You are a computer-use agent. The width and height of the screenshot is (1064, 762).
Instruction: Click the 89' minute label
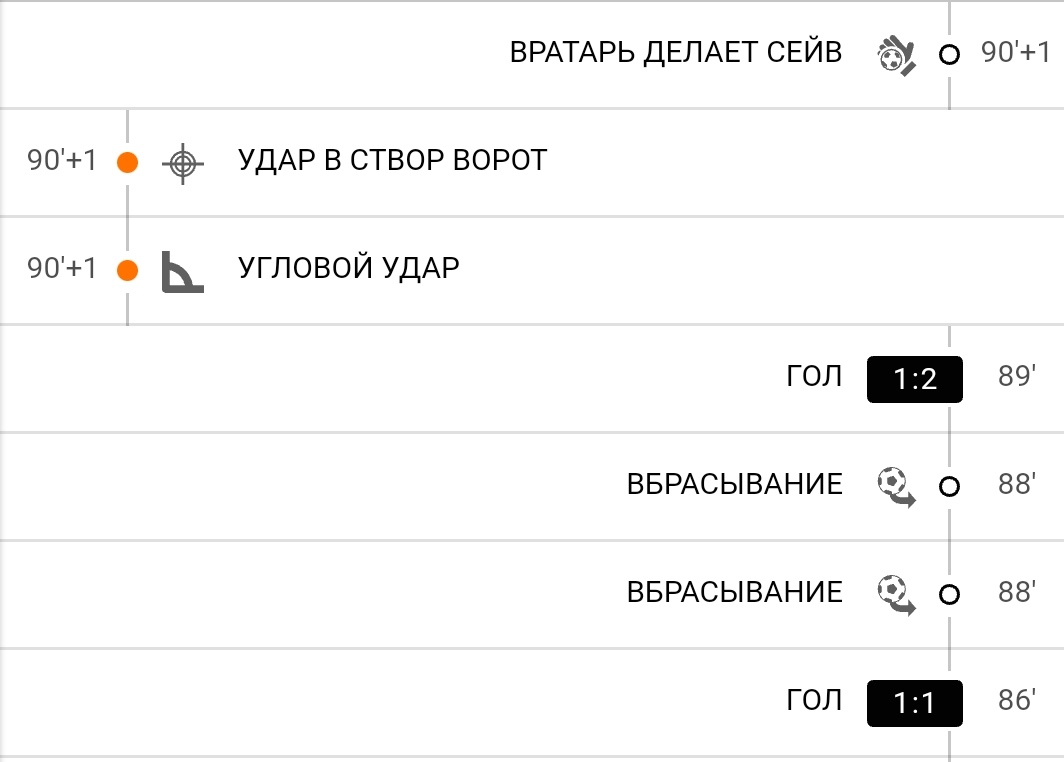(1016, 376)
